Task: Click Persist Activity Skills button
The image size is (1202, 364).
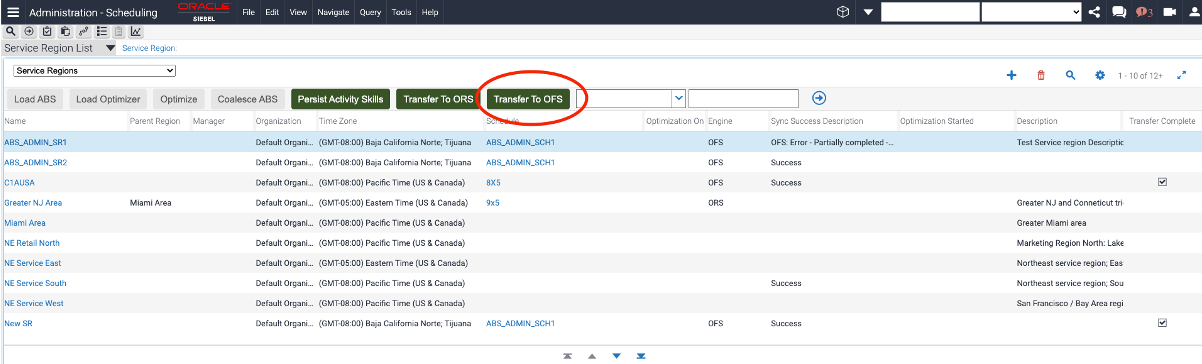Action: (341, 99)
